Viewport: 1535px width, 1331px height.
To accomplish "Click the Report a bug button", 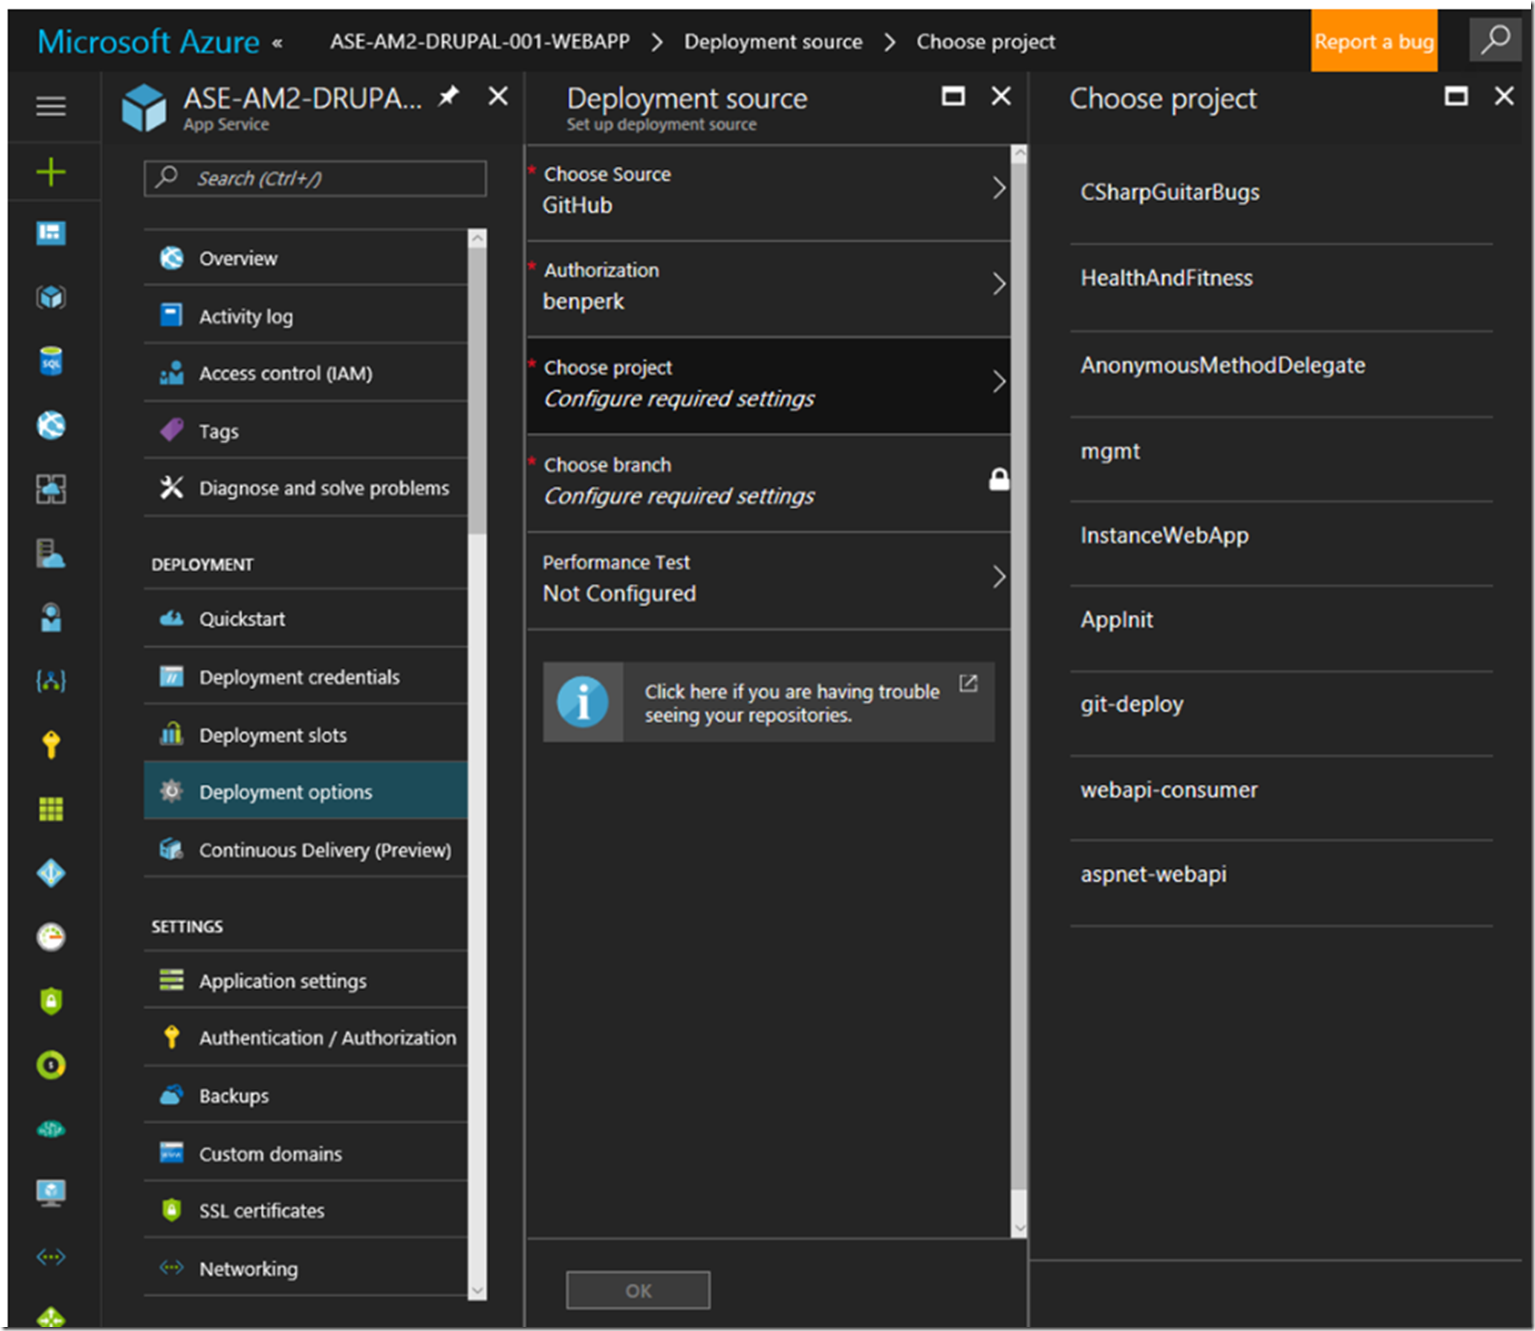I will click(1373, 41).
